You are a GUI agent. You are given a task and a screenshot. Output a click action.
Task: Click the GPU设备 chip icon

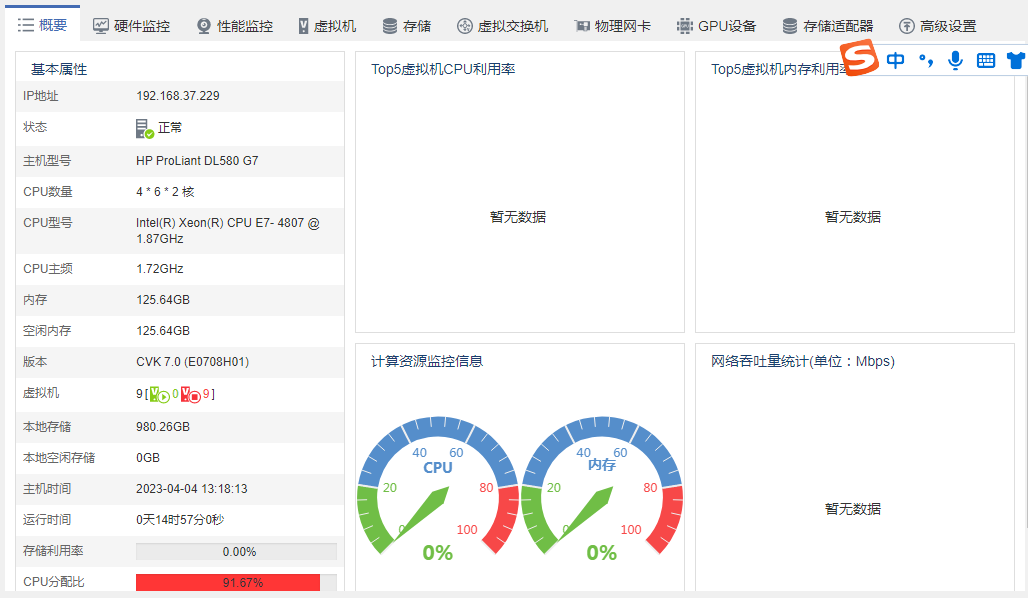click(684, 26)
